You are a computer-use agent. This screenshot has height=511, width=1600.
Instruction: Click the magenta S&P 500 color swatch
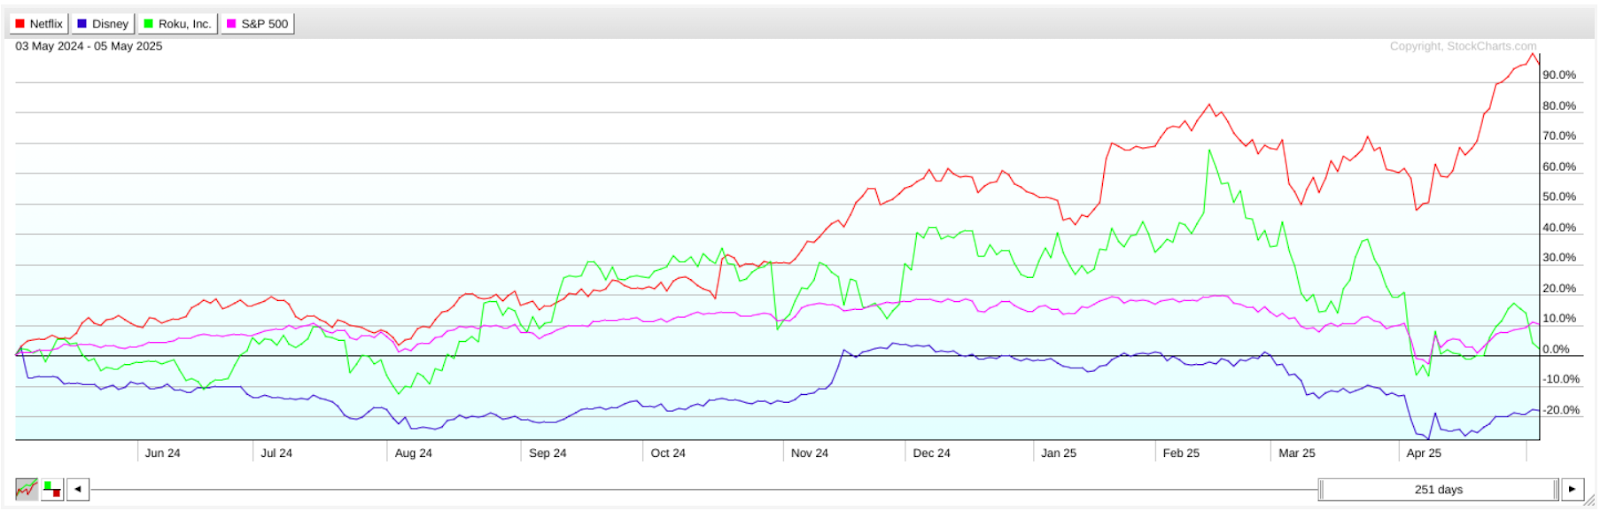pyautogui.click(x=232, y=23)
